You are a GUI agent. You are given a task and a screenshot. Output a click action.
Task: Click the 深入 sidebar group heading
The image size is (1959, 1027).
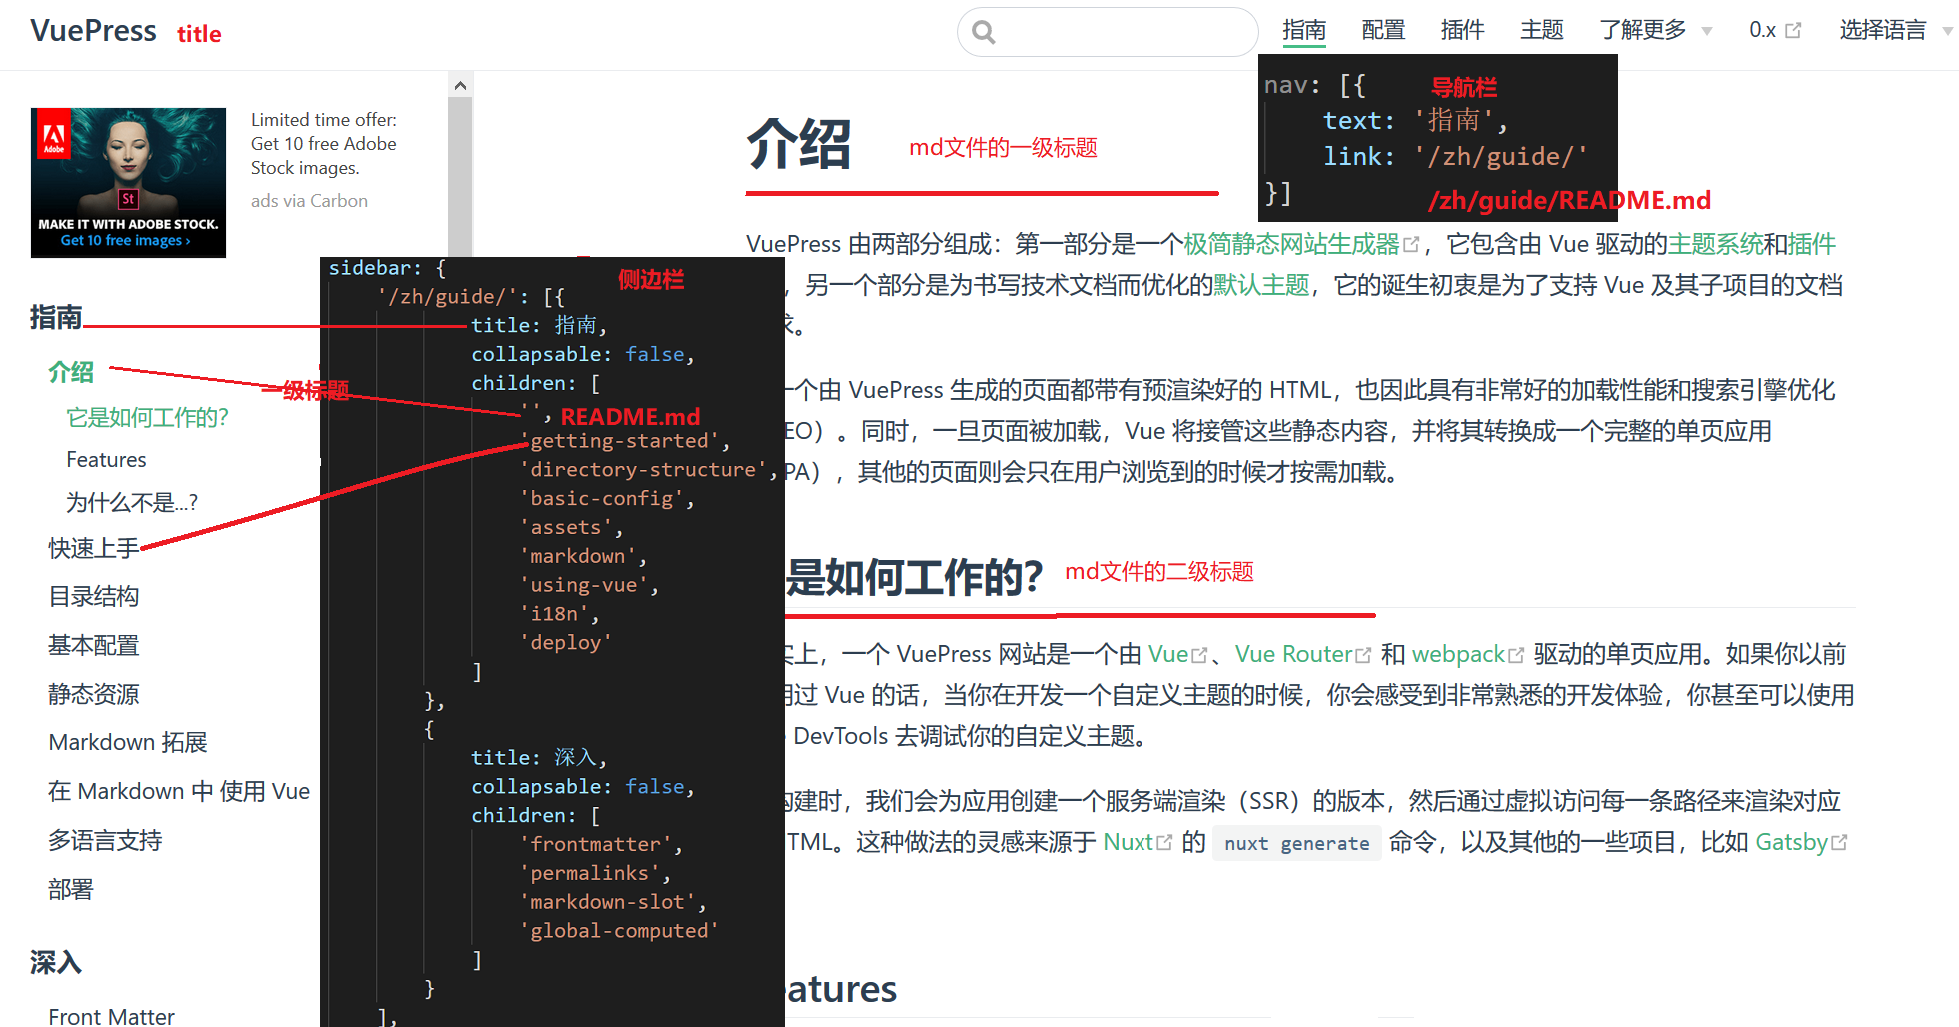(56, 963)
